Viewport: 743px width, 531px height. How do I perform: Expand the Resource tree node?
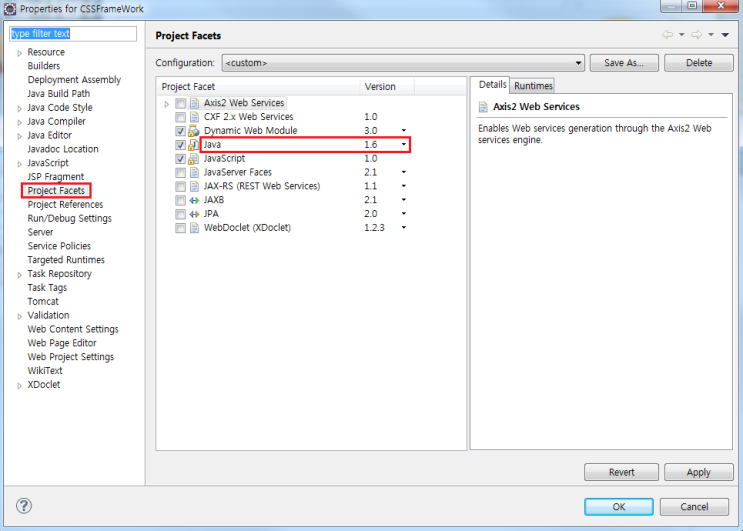[19, 53]
